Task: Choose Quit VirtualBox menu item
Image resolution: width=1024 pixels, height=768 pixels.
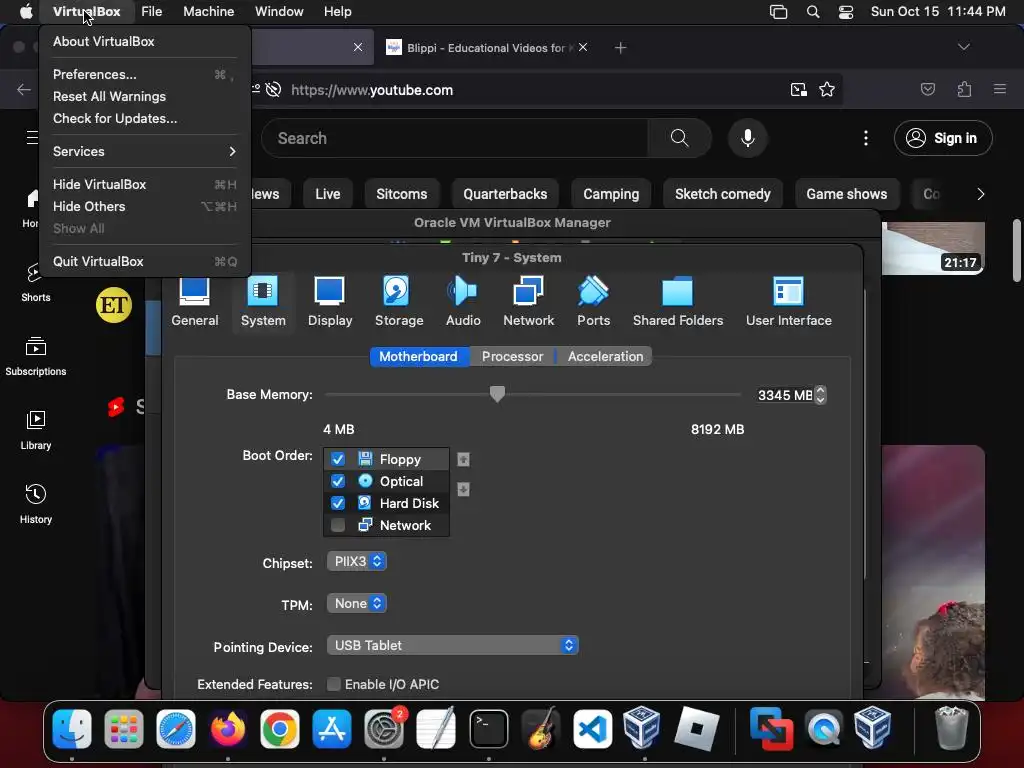Action: point(144,261)
